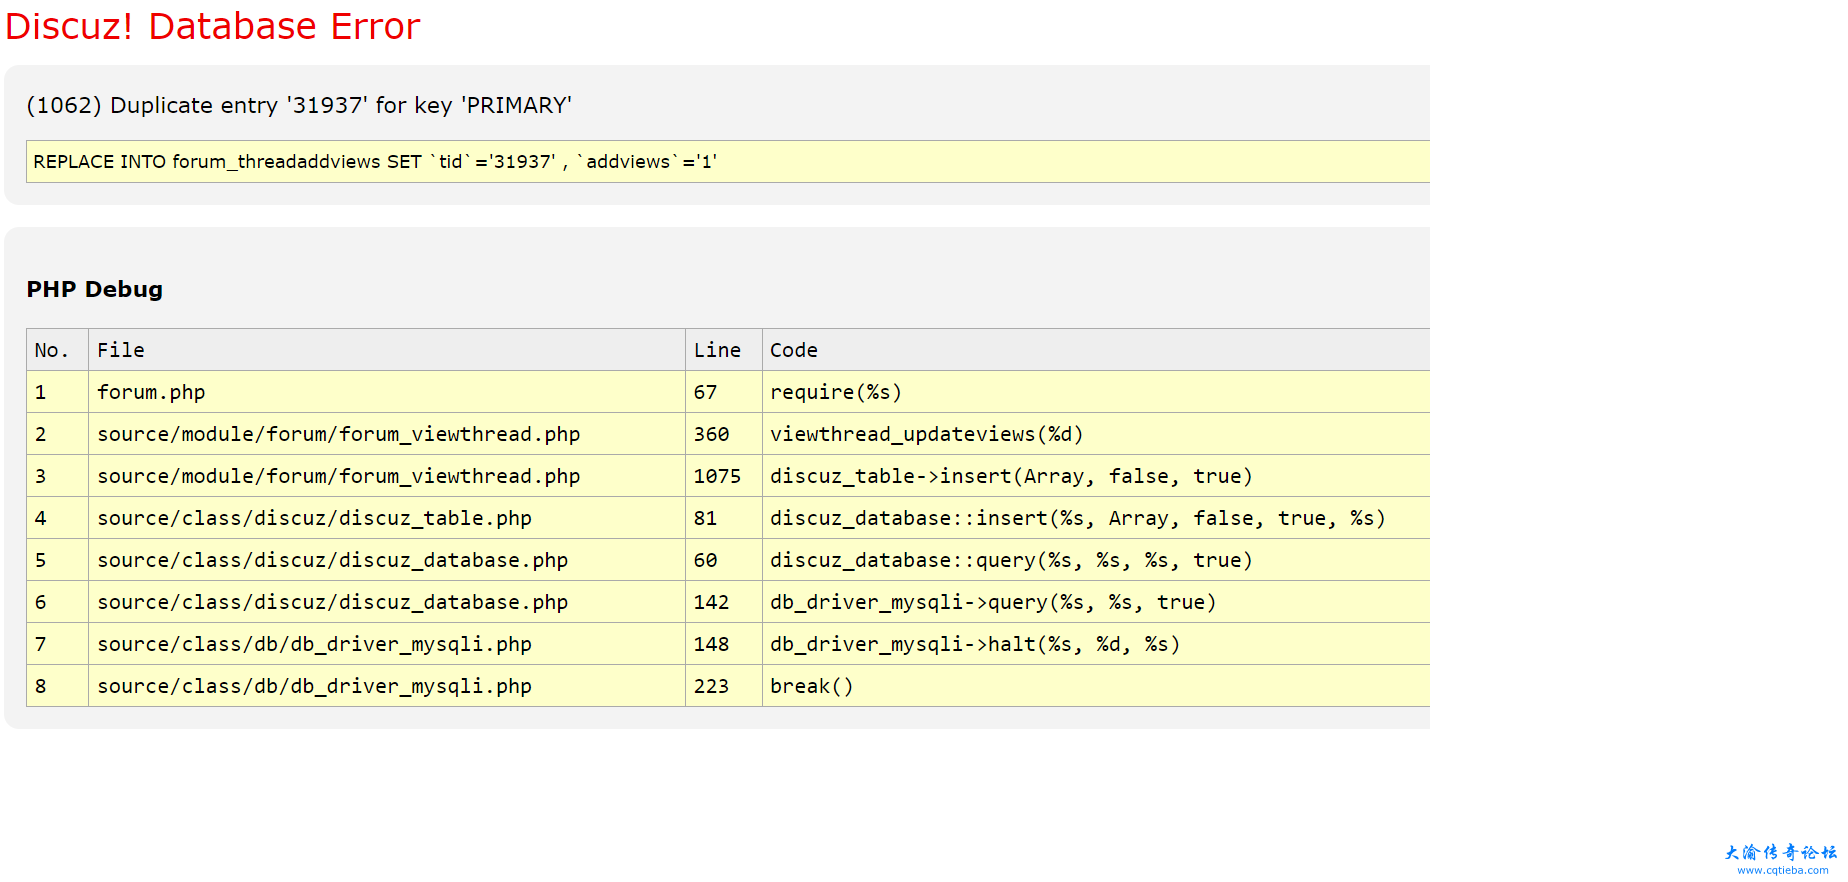Select discuz_database.php file cell in row 6
The width and height of the screenshot is (1848, 882).
tap(387, 602)
